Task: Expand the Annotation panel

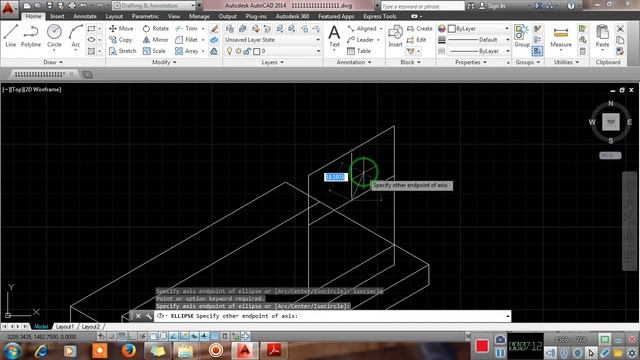Action: click(x=354, y=62)
